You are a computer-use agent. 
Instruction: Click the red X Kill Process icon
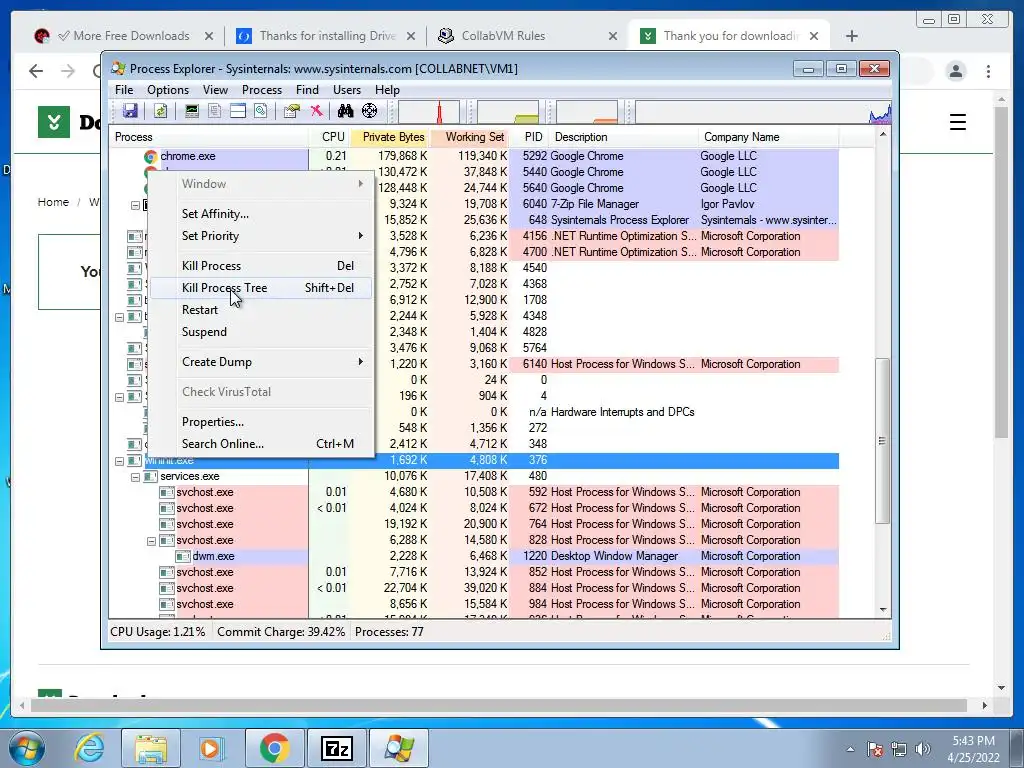click(317, 111)
